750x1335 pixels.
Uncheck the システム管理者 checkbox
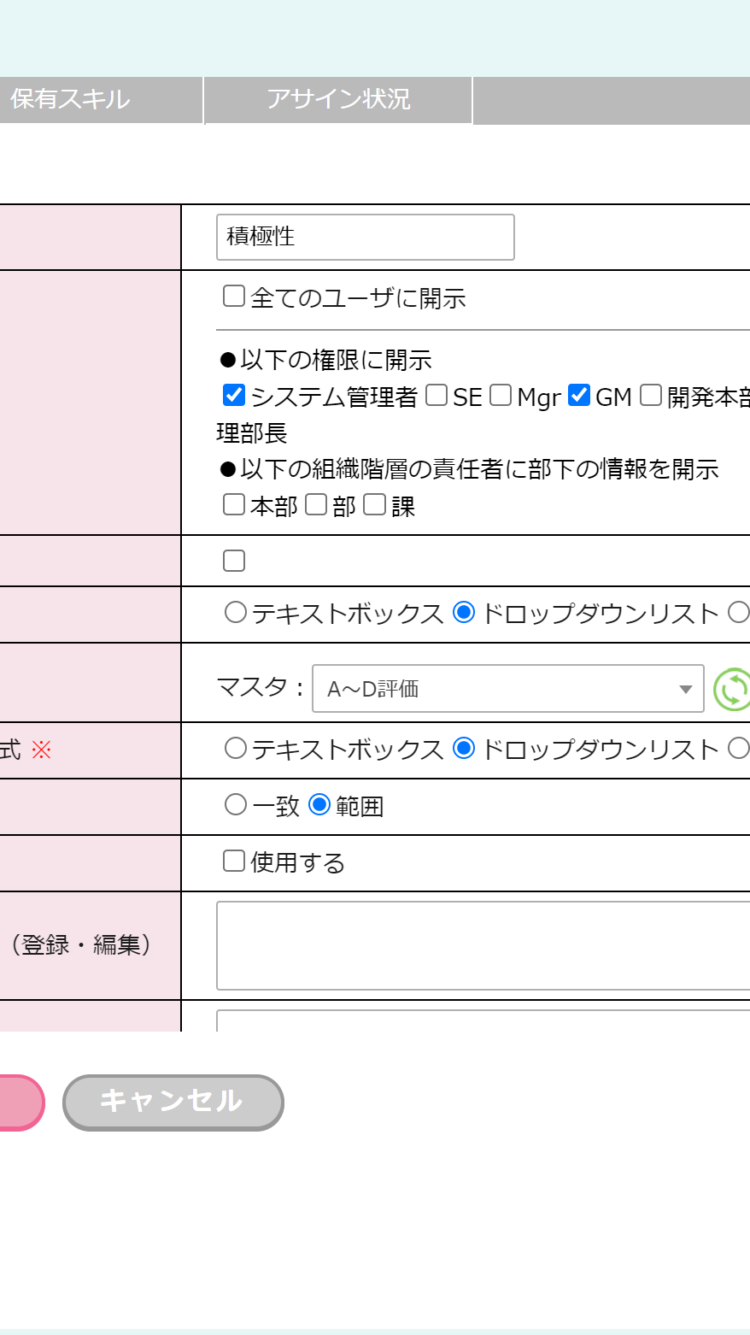point(234,396)
